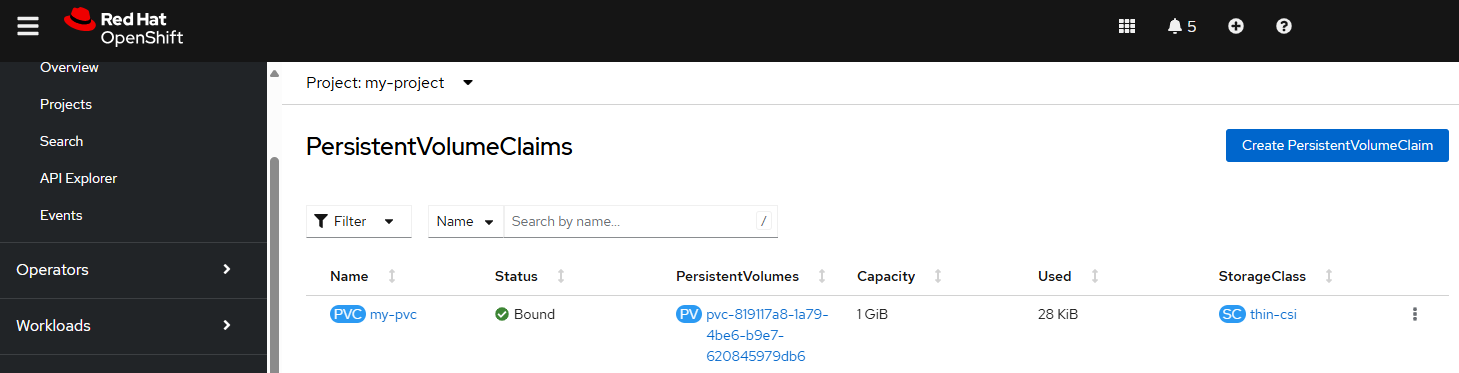Open the help question mark icon
Viewport: 1459px width, 373px height.
point(1284,27)
